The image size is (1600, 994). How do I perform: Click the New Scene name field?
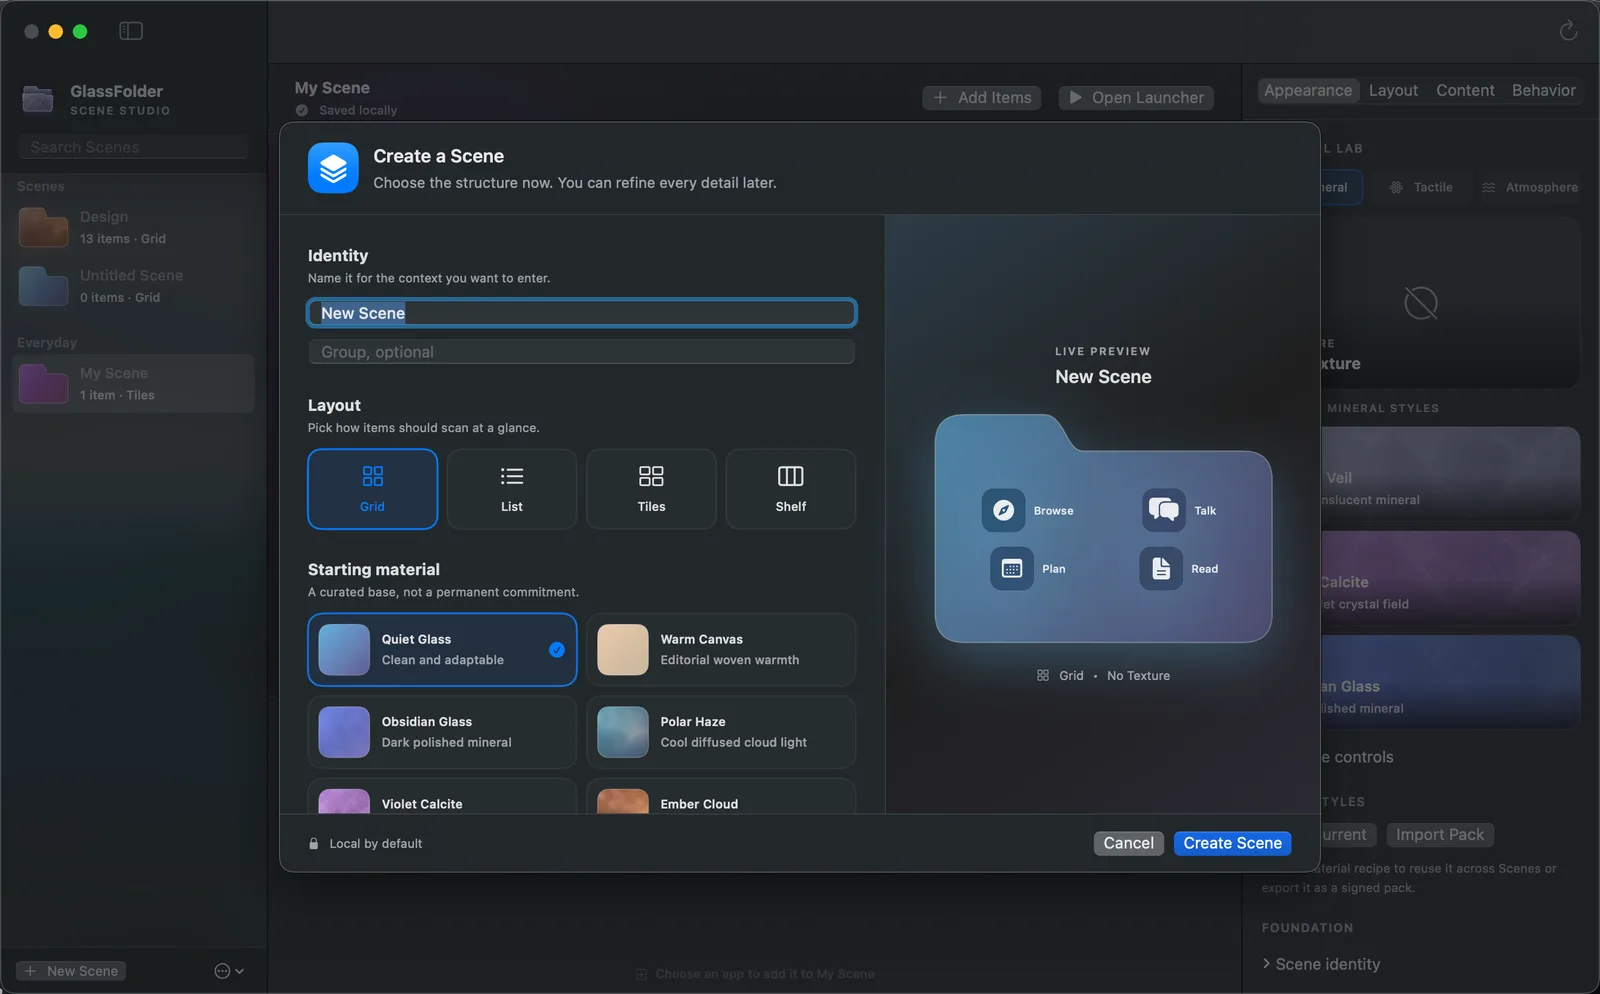[x=581, y=313]
